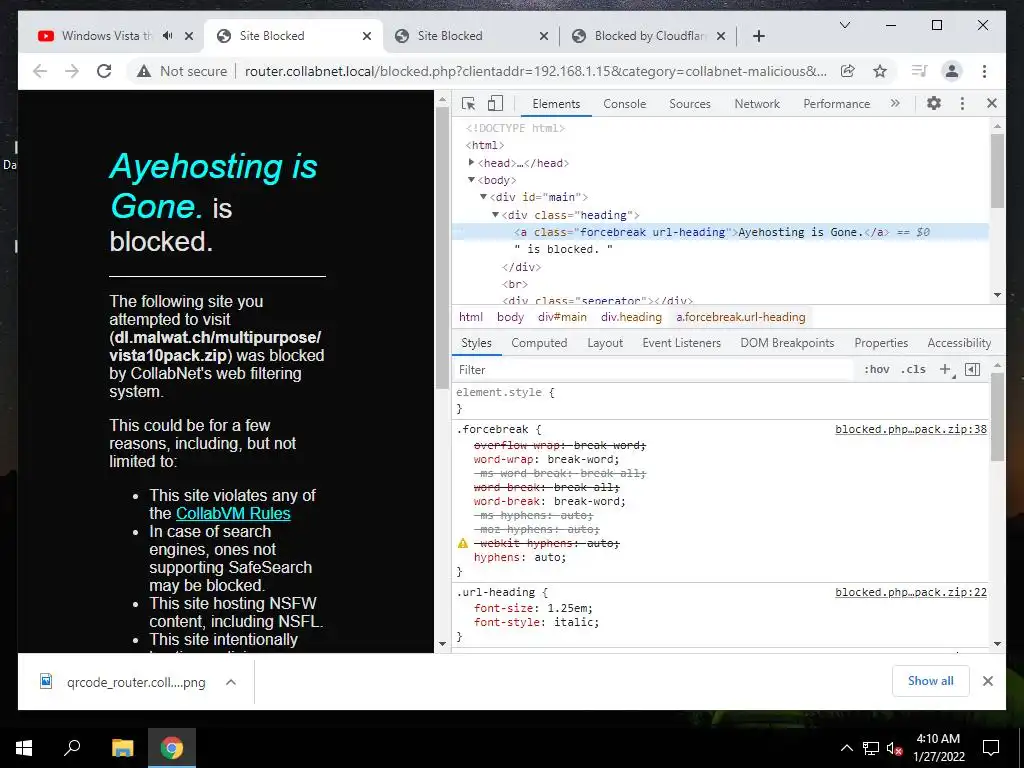Toggle the .cls class editor
The image size is (1024, 768).
click(x=913, y=370)
